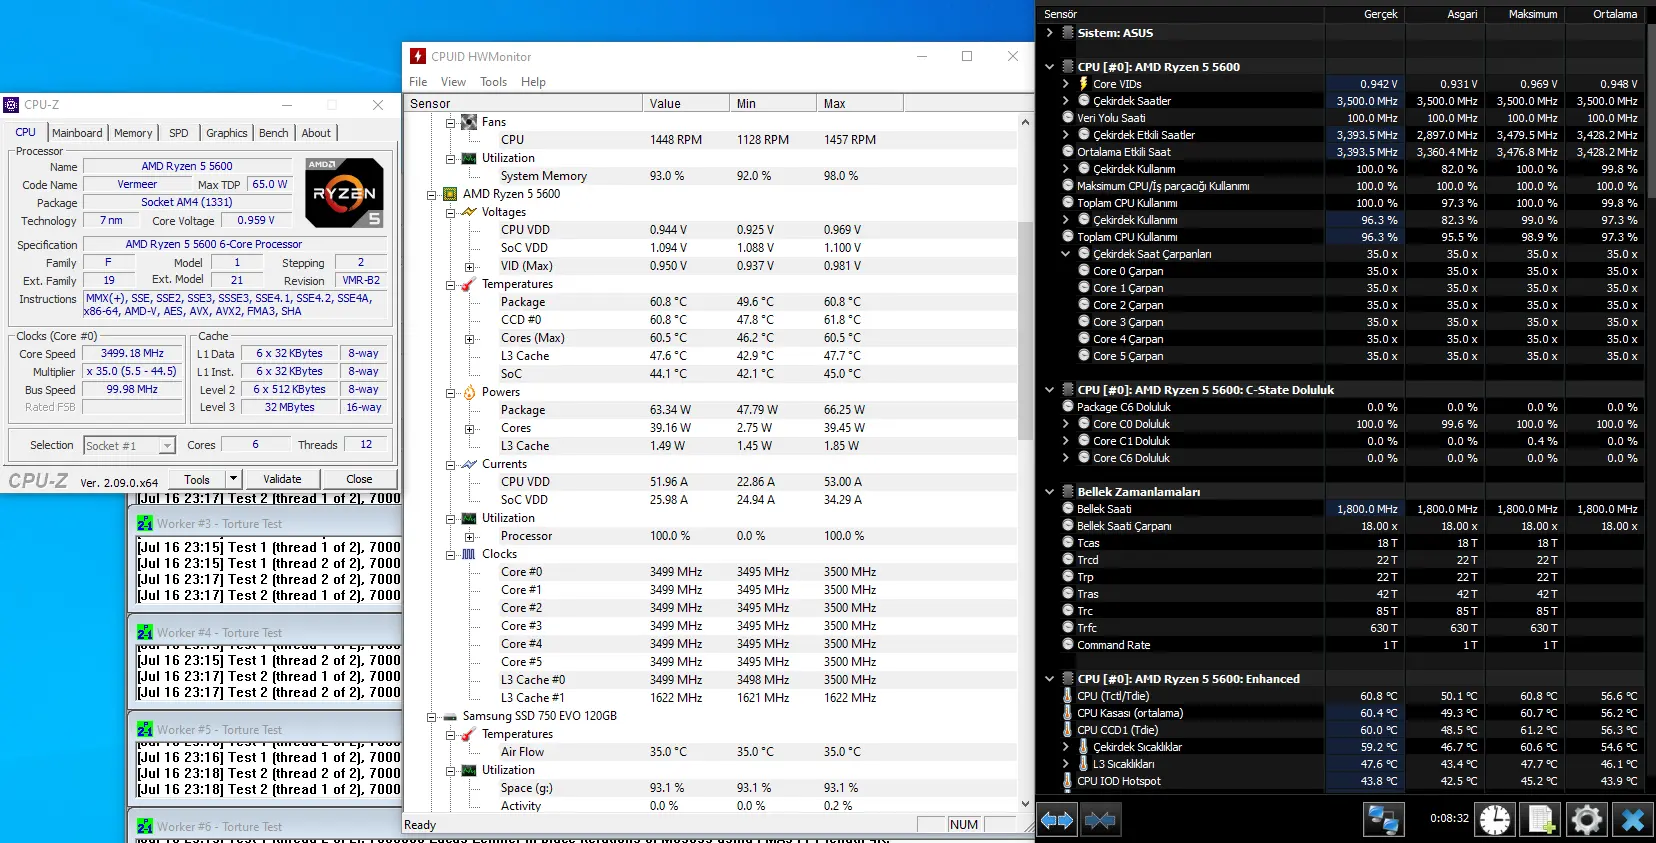The image size is (1656, 843).
Task: Click the Prime95 Worker #4 window icon
Action: 145,632
